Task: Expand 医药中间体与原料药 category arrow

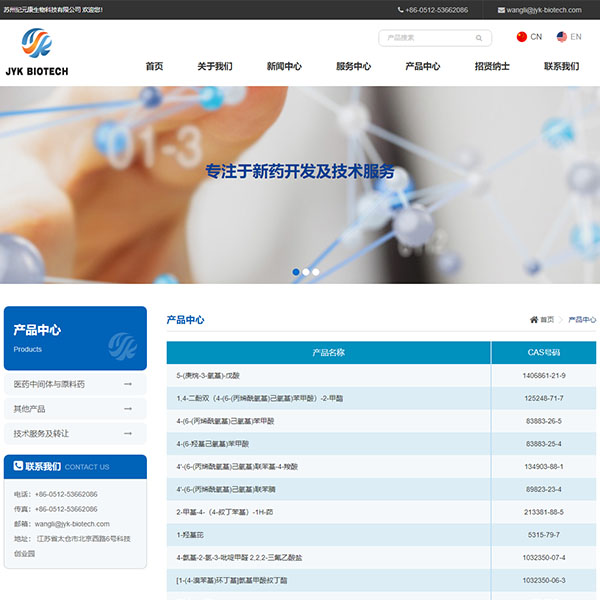Action: point(128,384)
